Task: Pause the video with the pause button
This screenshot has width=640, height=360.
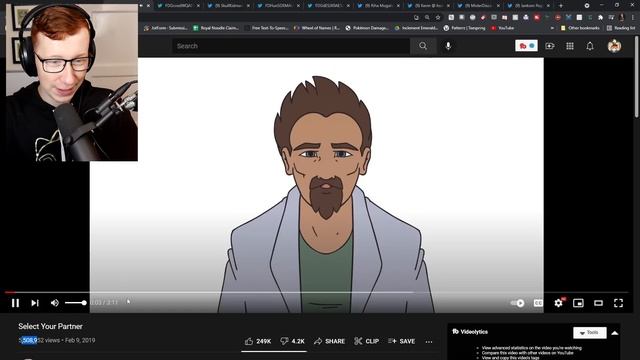Action: pos(16,303)
